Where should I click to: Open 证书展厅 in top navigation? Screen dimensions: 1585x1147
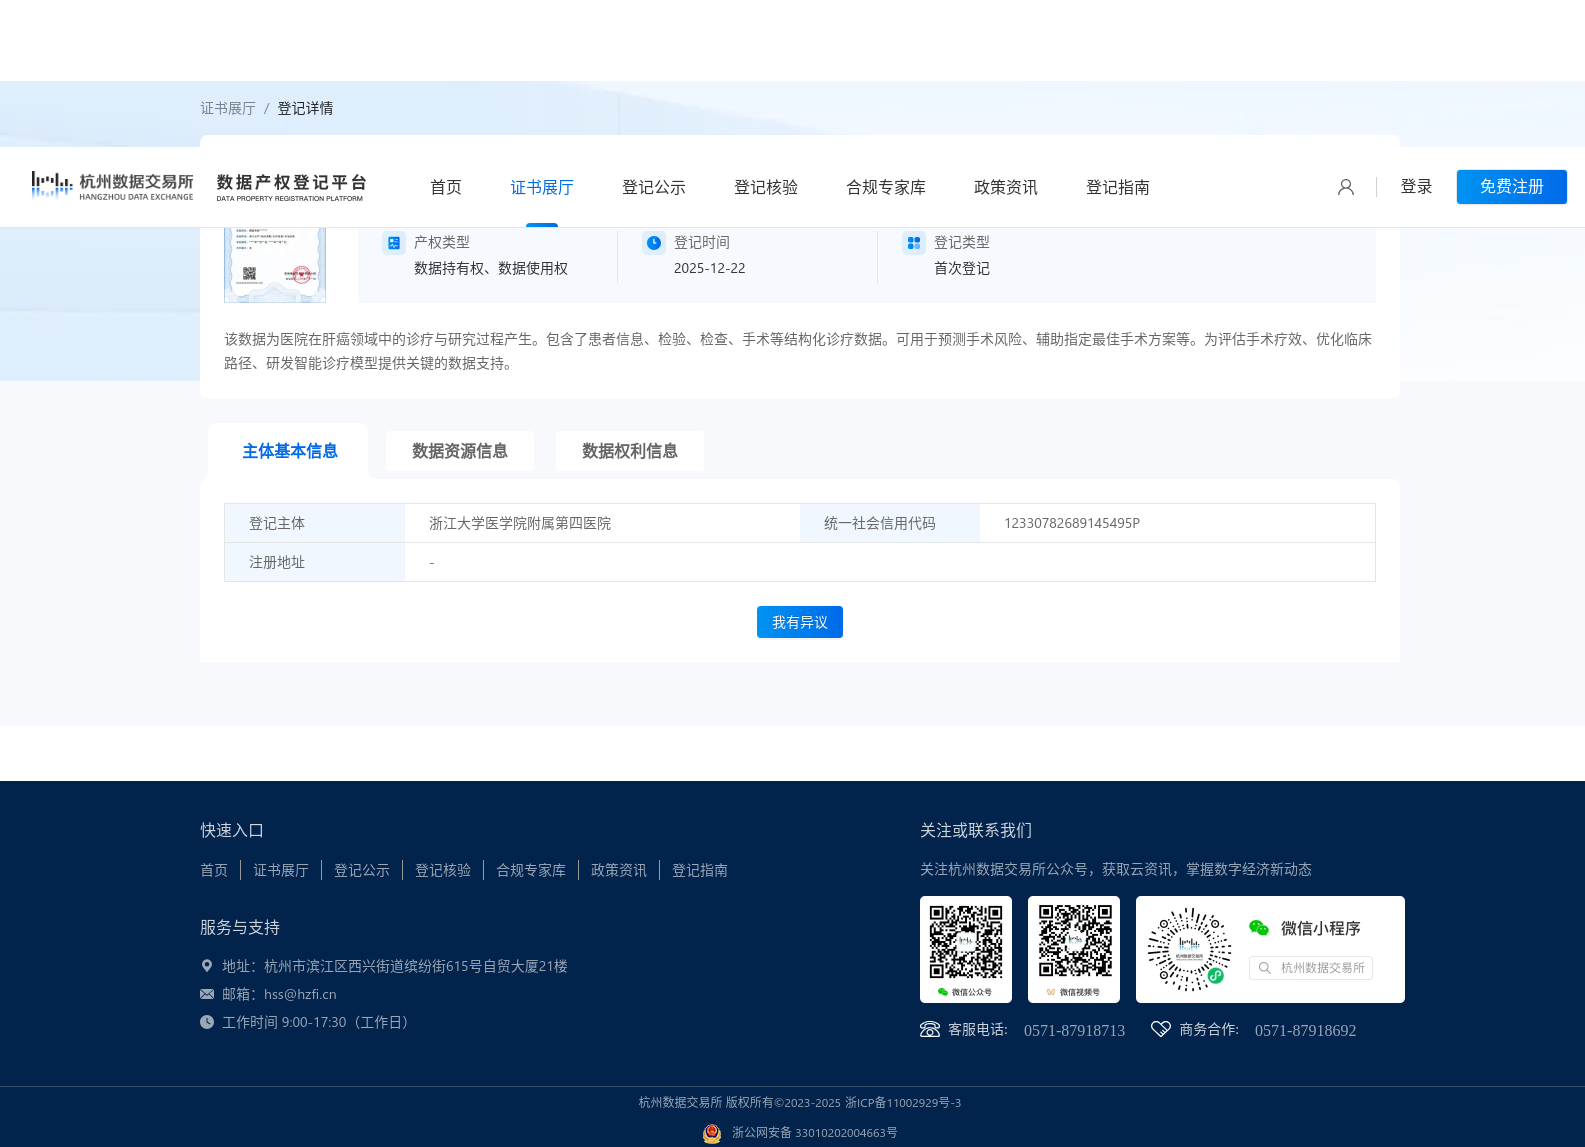point(542,187)
